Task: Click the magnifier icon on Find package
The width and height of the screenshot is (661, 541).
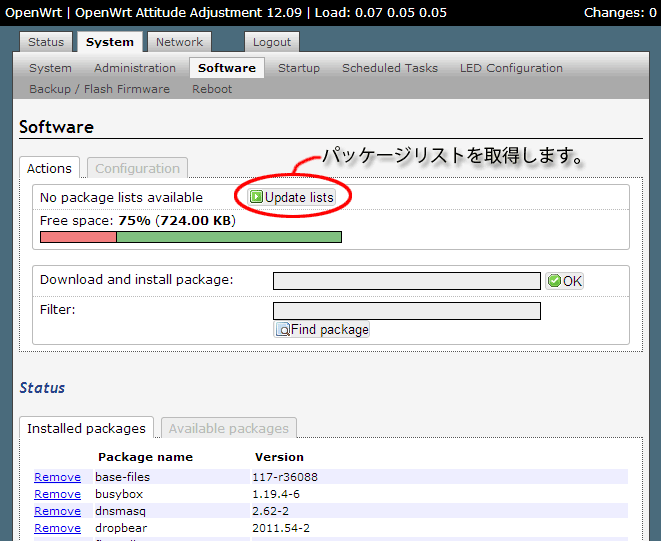Action: [x=283, y=329]
